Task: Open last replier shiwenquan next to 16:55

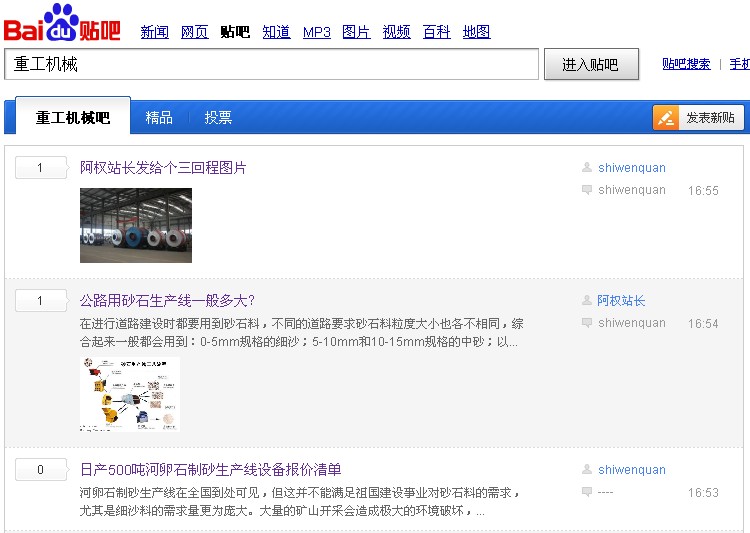Action: point(632,190)
